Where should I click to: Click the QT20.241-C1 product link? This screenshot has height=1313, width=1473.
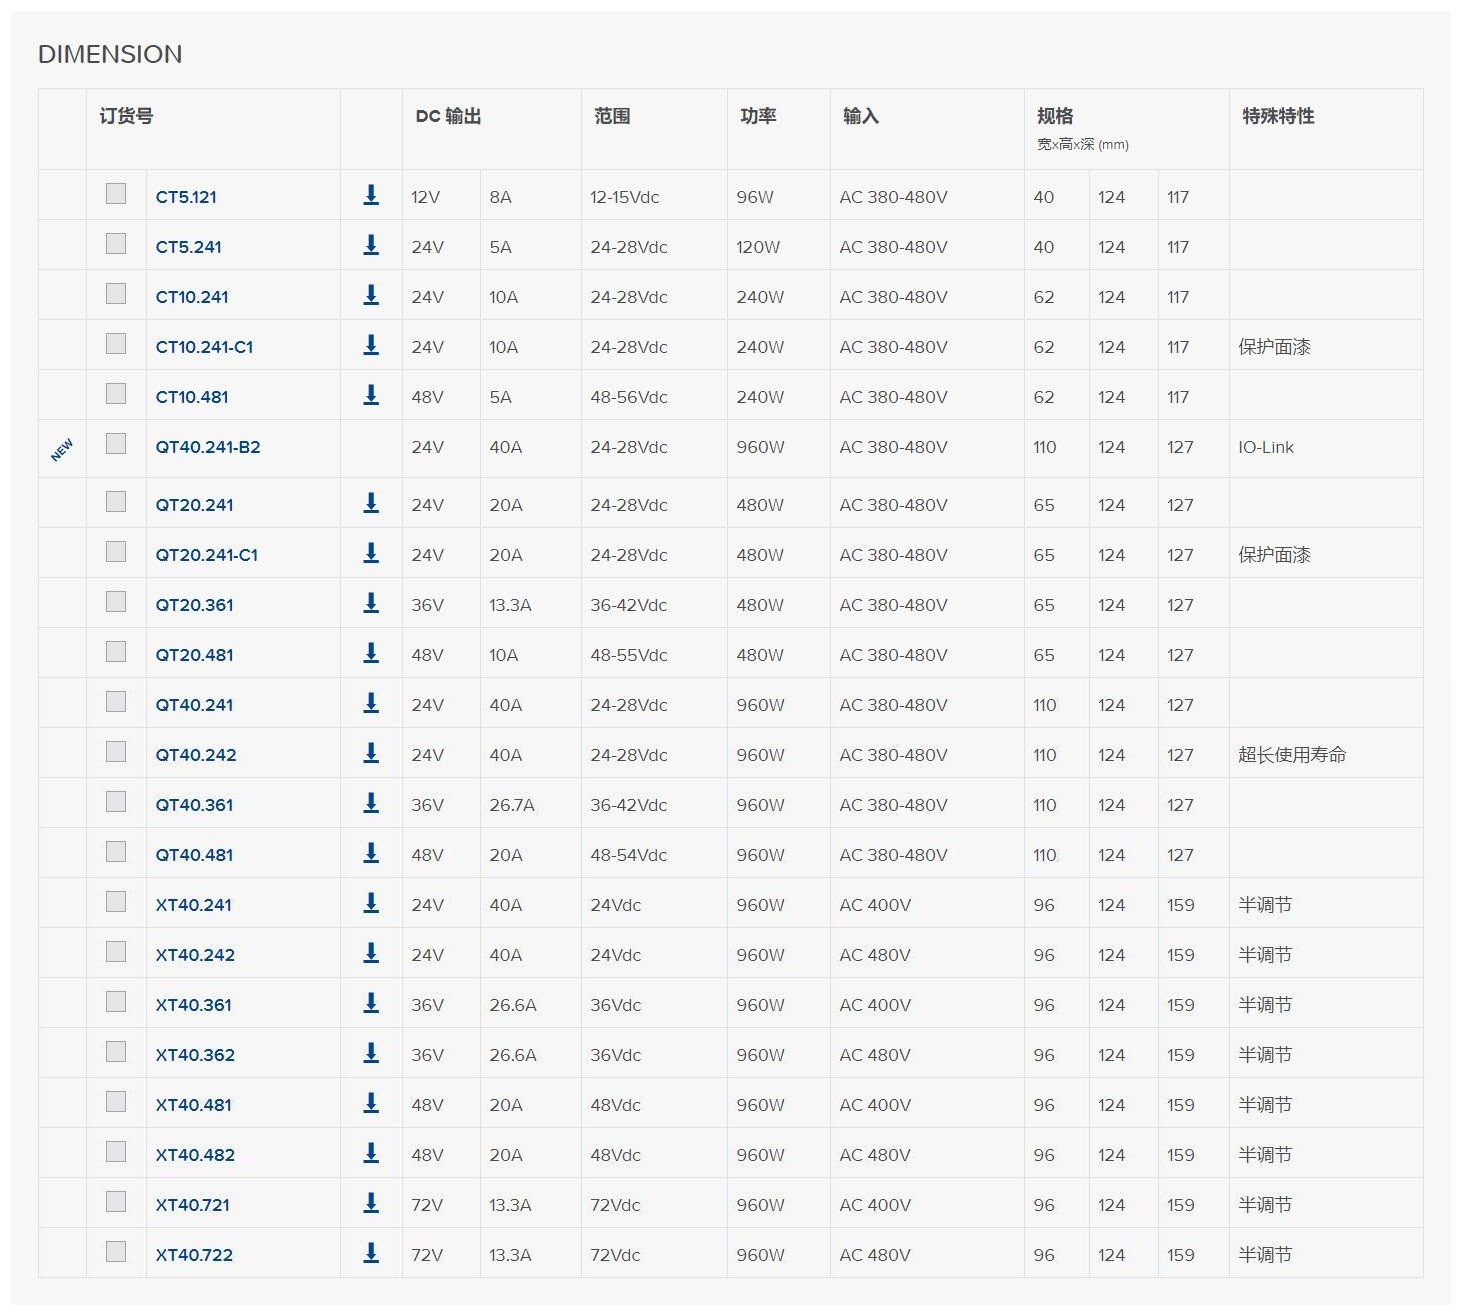click(206, 555)
